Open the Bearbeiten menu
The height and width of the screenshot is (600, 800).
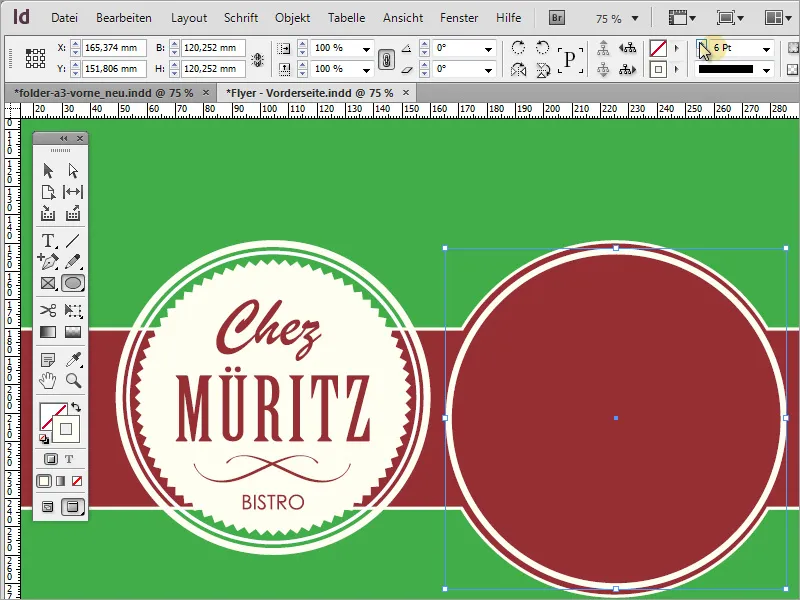point(124,18)
